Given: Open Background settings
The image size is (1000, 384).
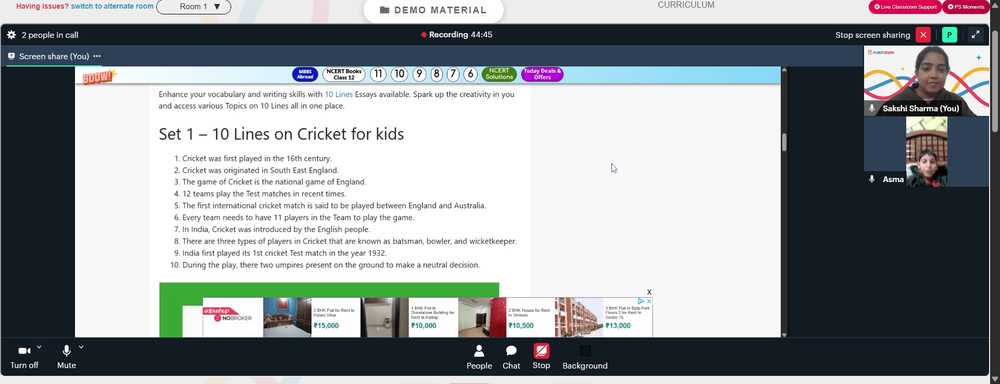Looking at the screenshot, I should [585, 357].
